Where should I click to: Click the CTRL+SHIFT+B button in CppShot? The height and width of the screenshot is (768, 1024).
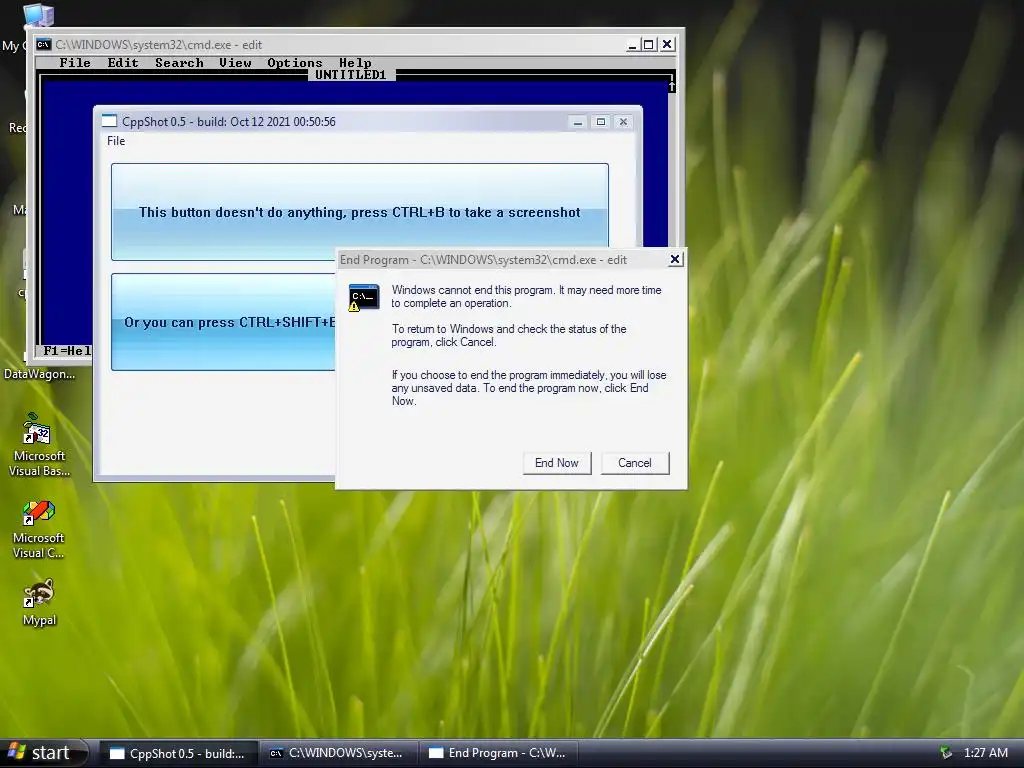point(223,322)
